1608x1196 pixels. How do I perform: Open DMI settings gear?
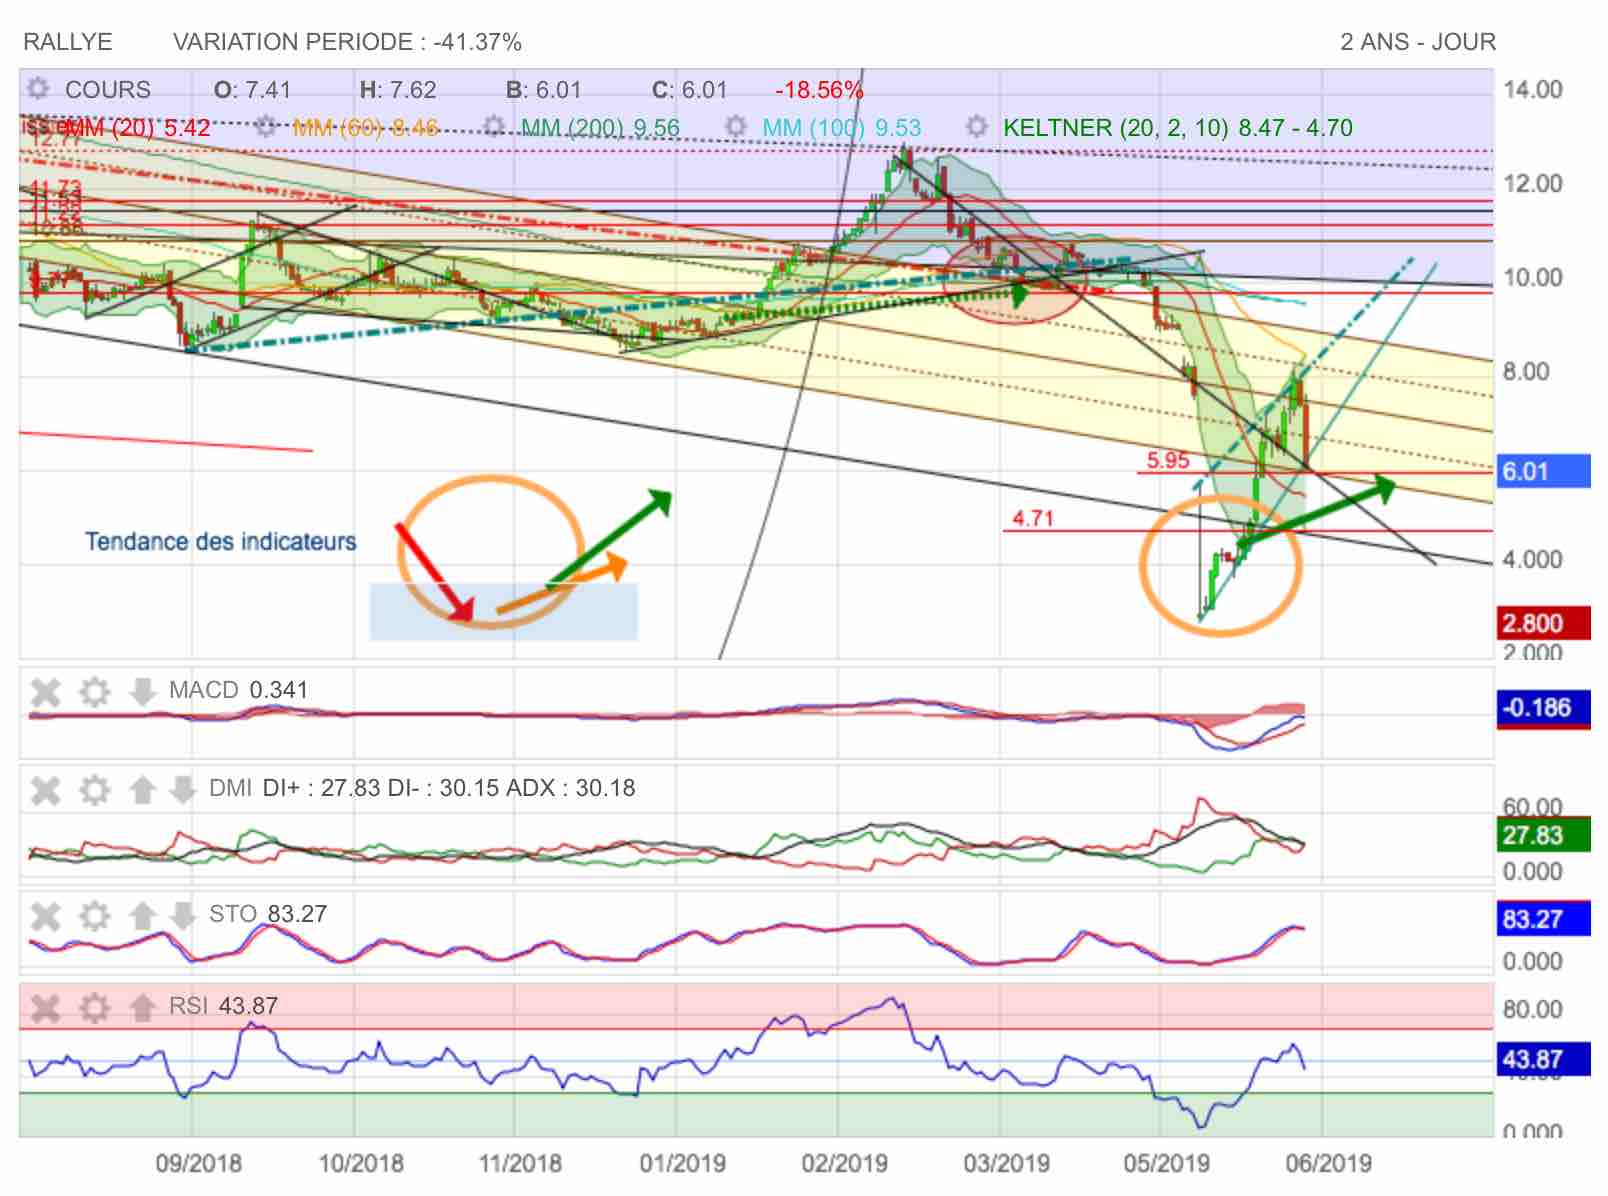pos(94,790)
